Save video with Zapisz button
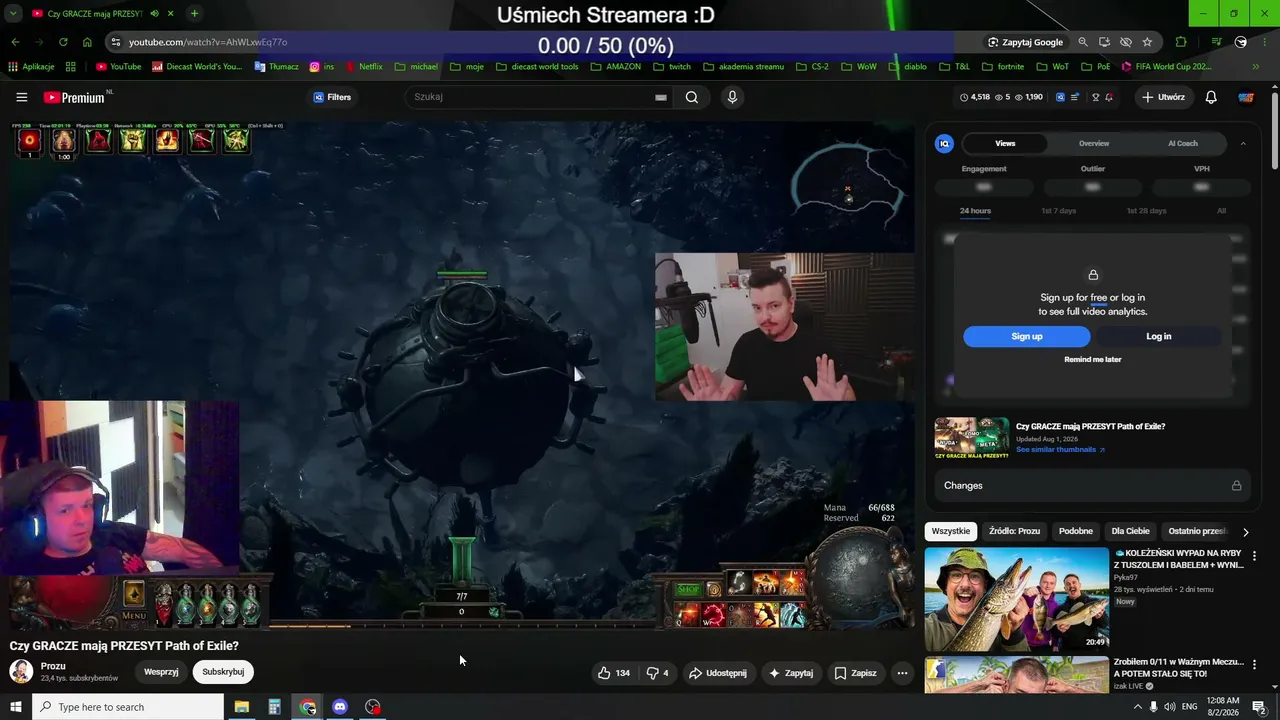This screenshot has height=720, width=1280. [x=856, y=673]
